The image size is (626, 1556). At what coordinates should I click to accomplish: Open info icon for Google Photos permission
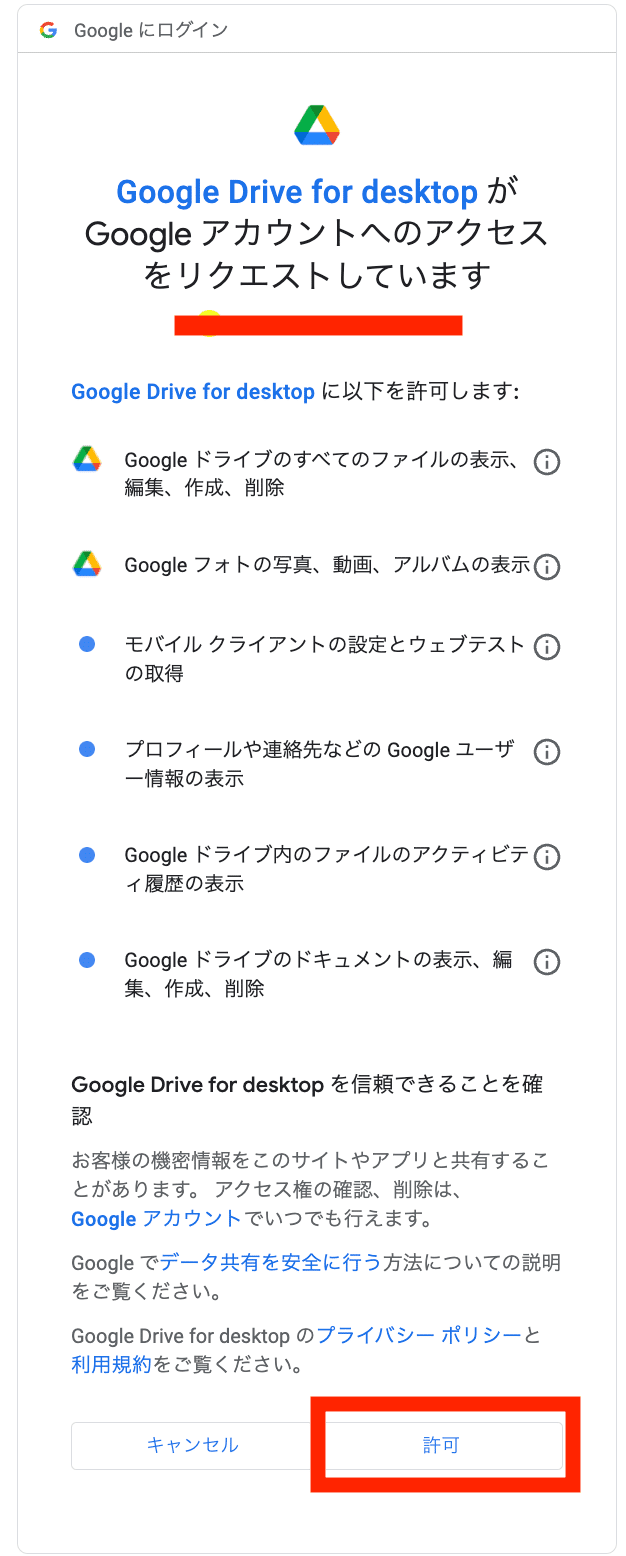[x=546, y=567]
